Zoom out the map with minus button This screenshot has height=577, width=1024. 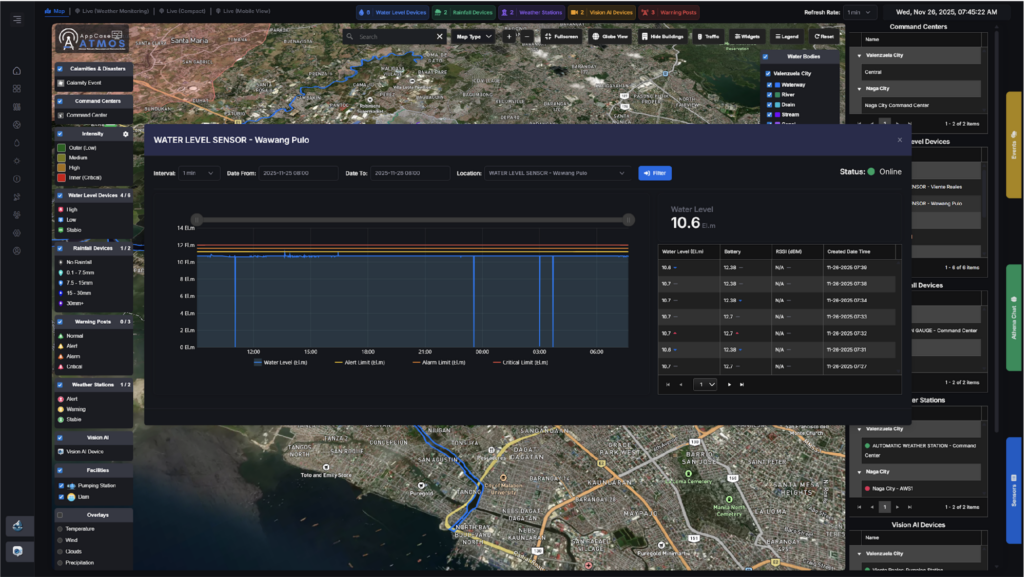[527, 37]
